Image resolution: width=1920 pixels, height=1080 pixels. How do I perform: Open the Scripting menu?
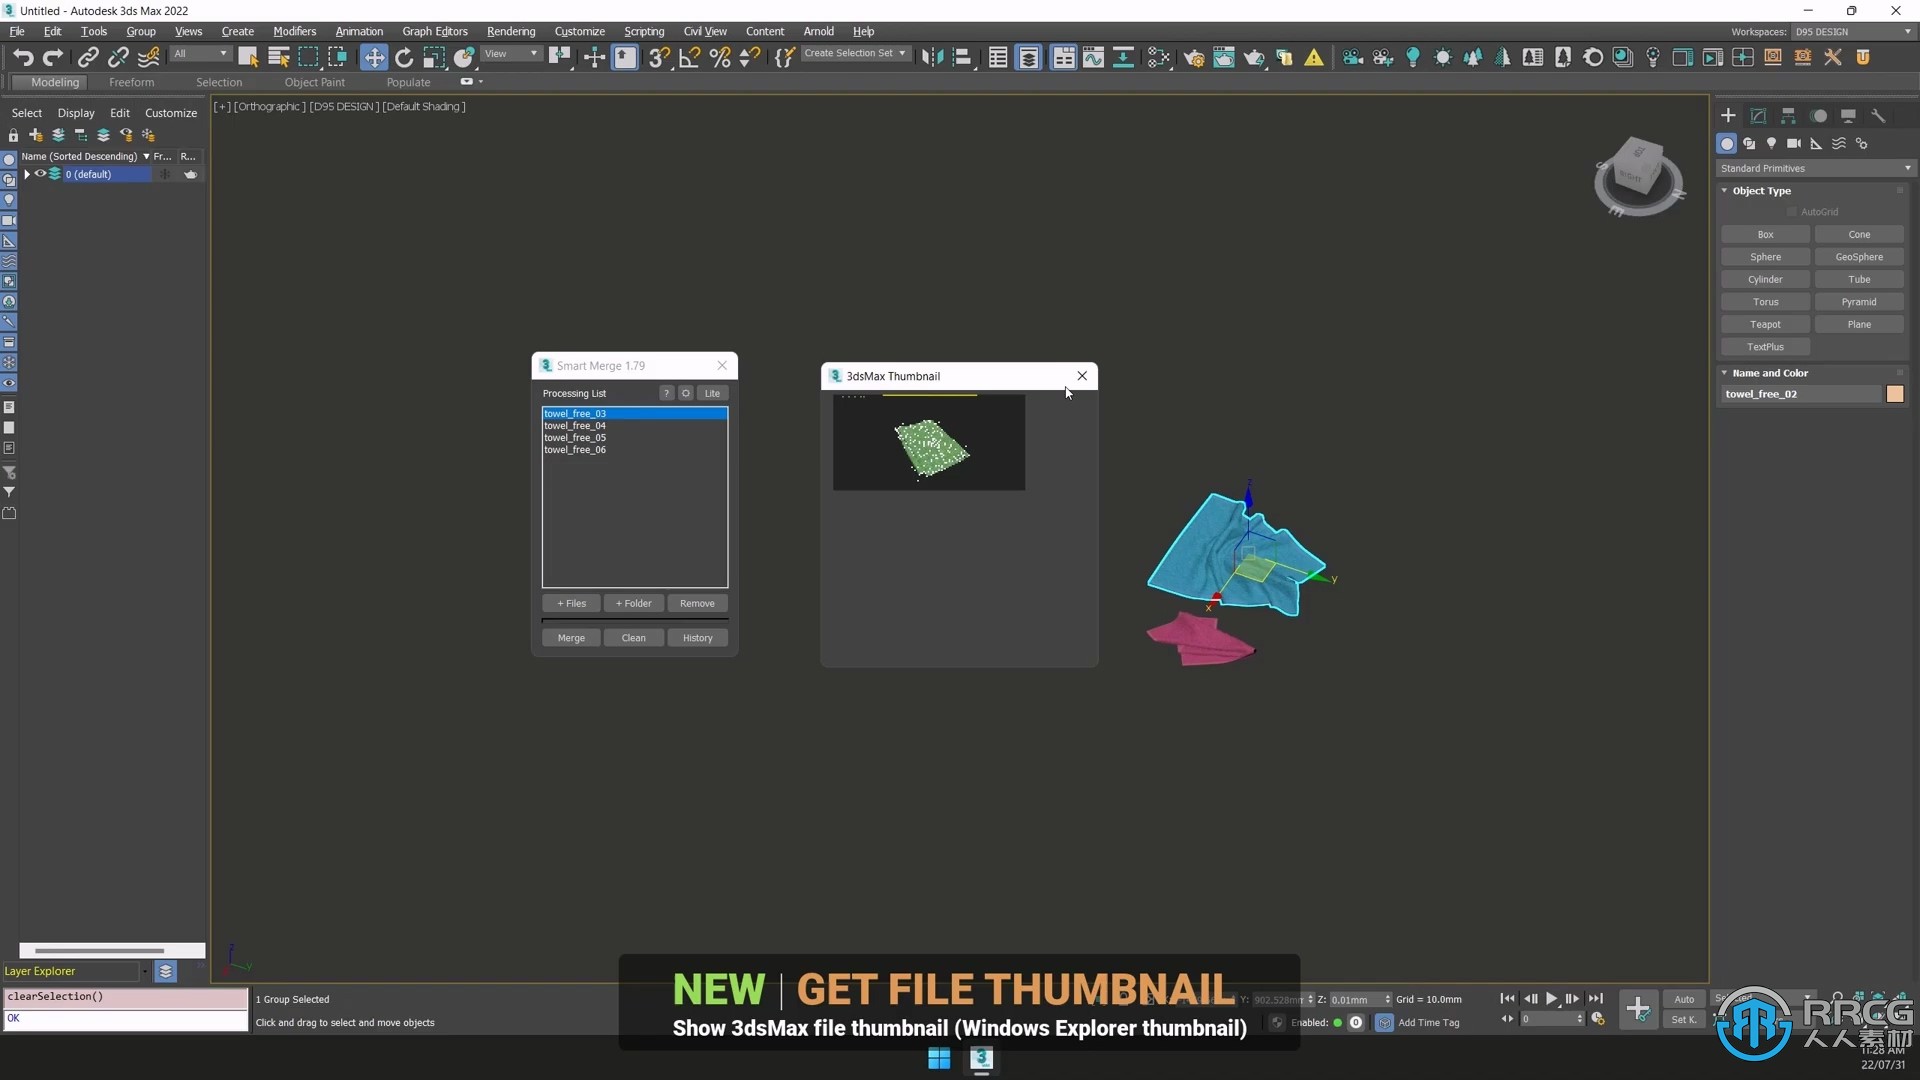click(x=644, y=31)
